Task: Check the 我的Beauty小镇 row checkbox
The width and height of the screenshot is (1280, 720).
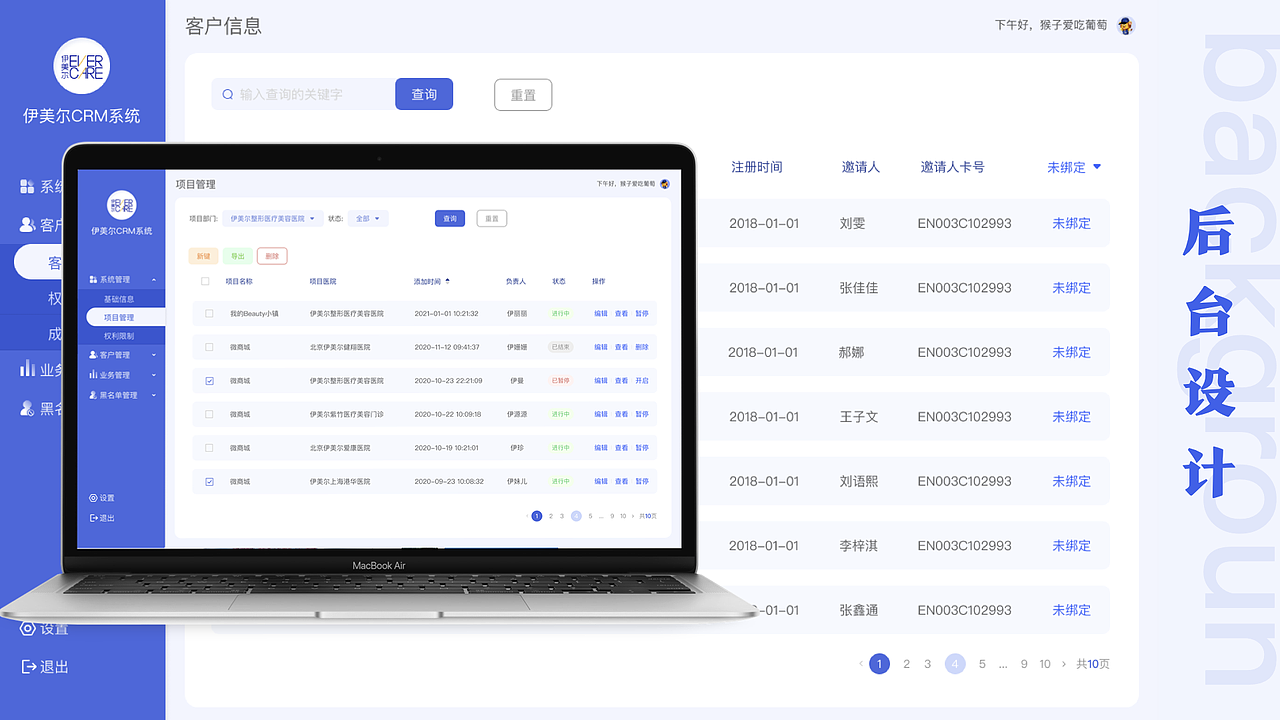Action: click(210, 314)
